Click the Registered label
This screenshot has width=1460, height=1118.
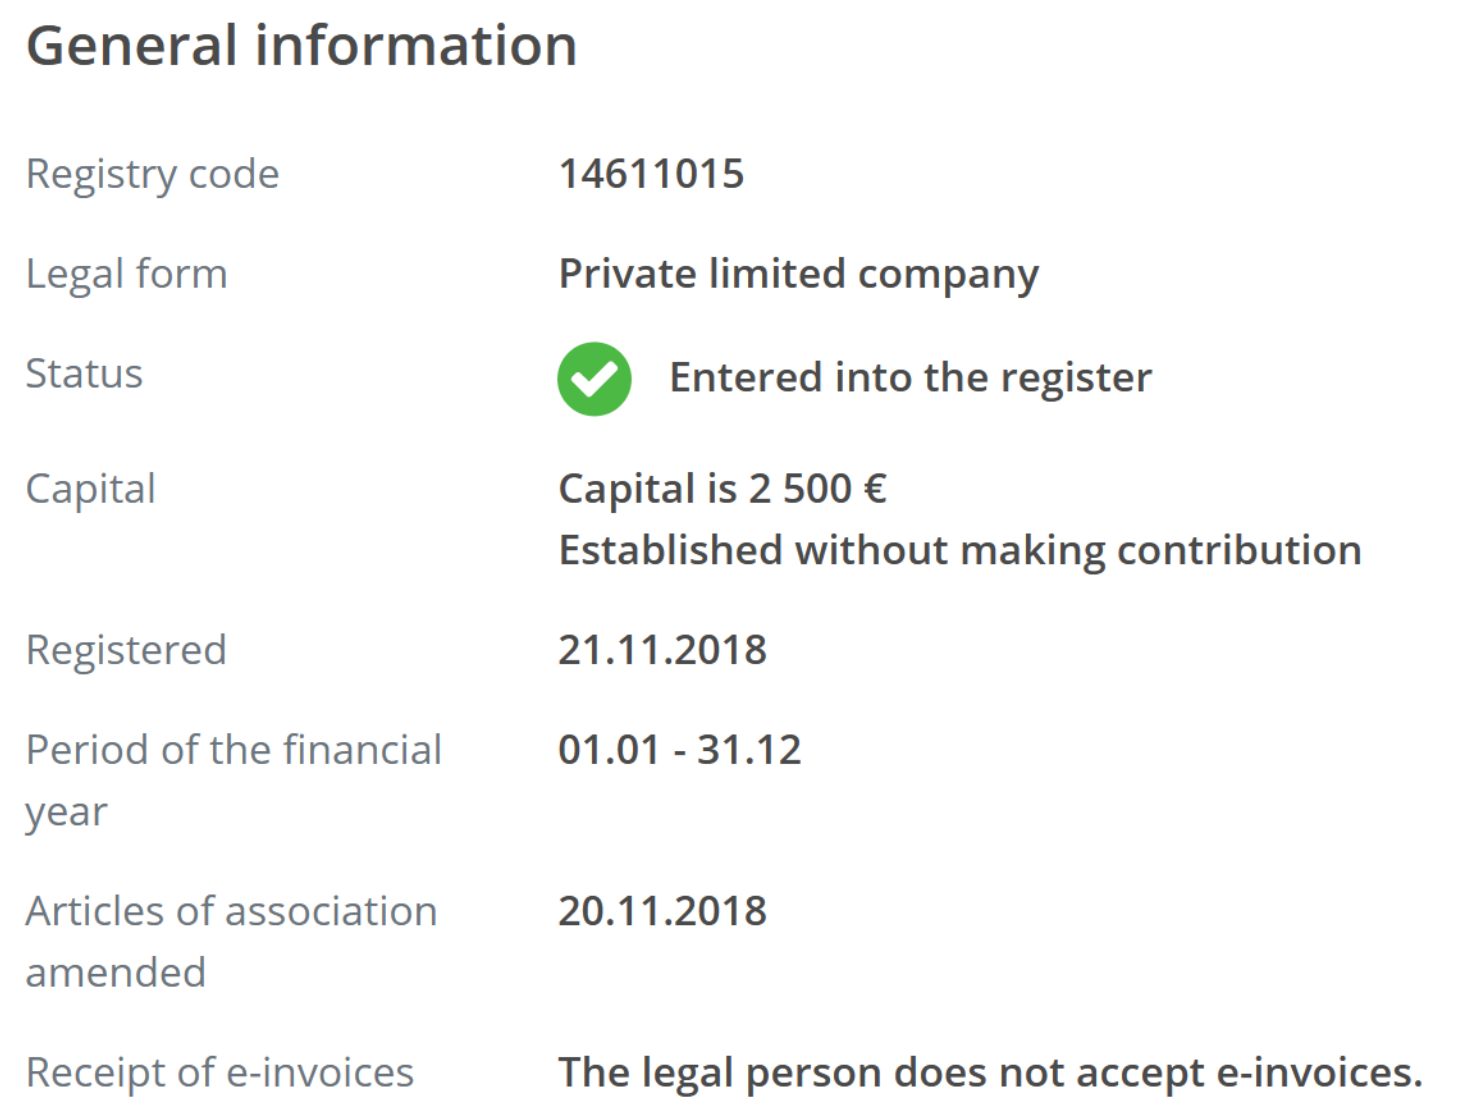[126, 652]
